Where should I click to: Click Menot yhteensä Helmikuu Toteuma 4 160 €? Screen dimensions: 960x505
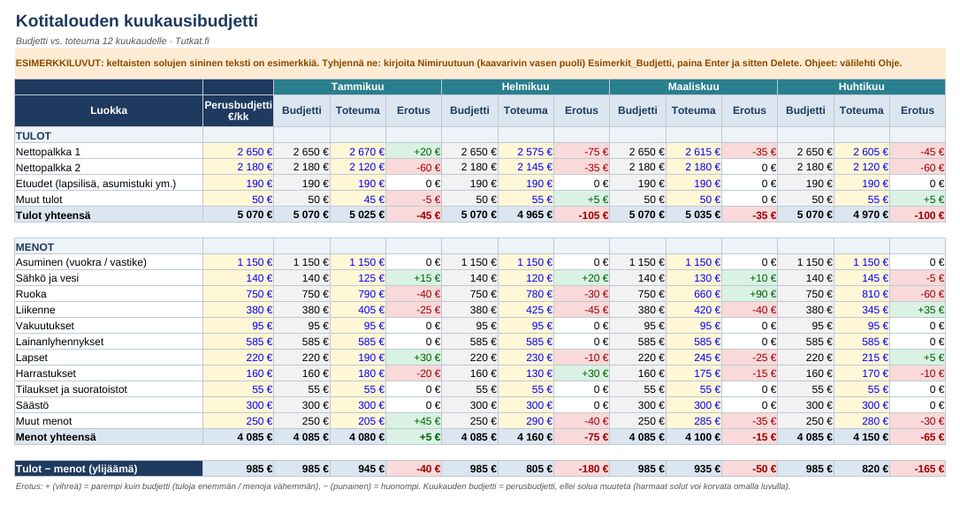pyautogui.click(x=526, y=437)
